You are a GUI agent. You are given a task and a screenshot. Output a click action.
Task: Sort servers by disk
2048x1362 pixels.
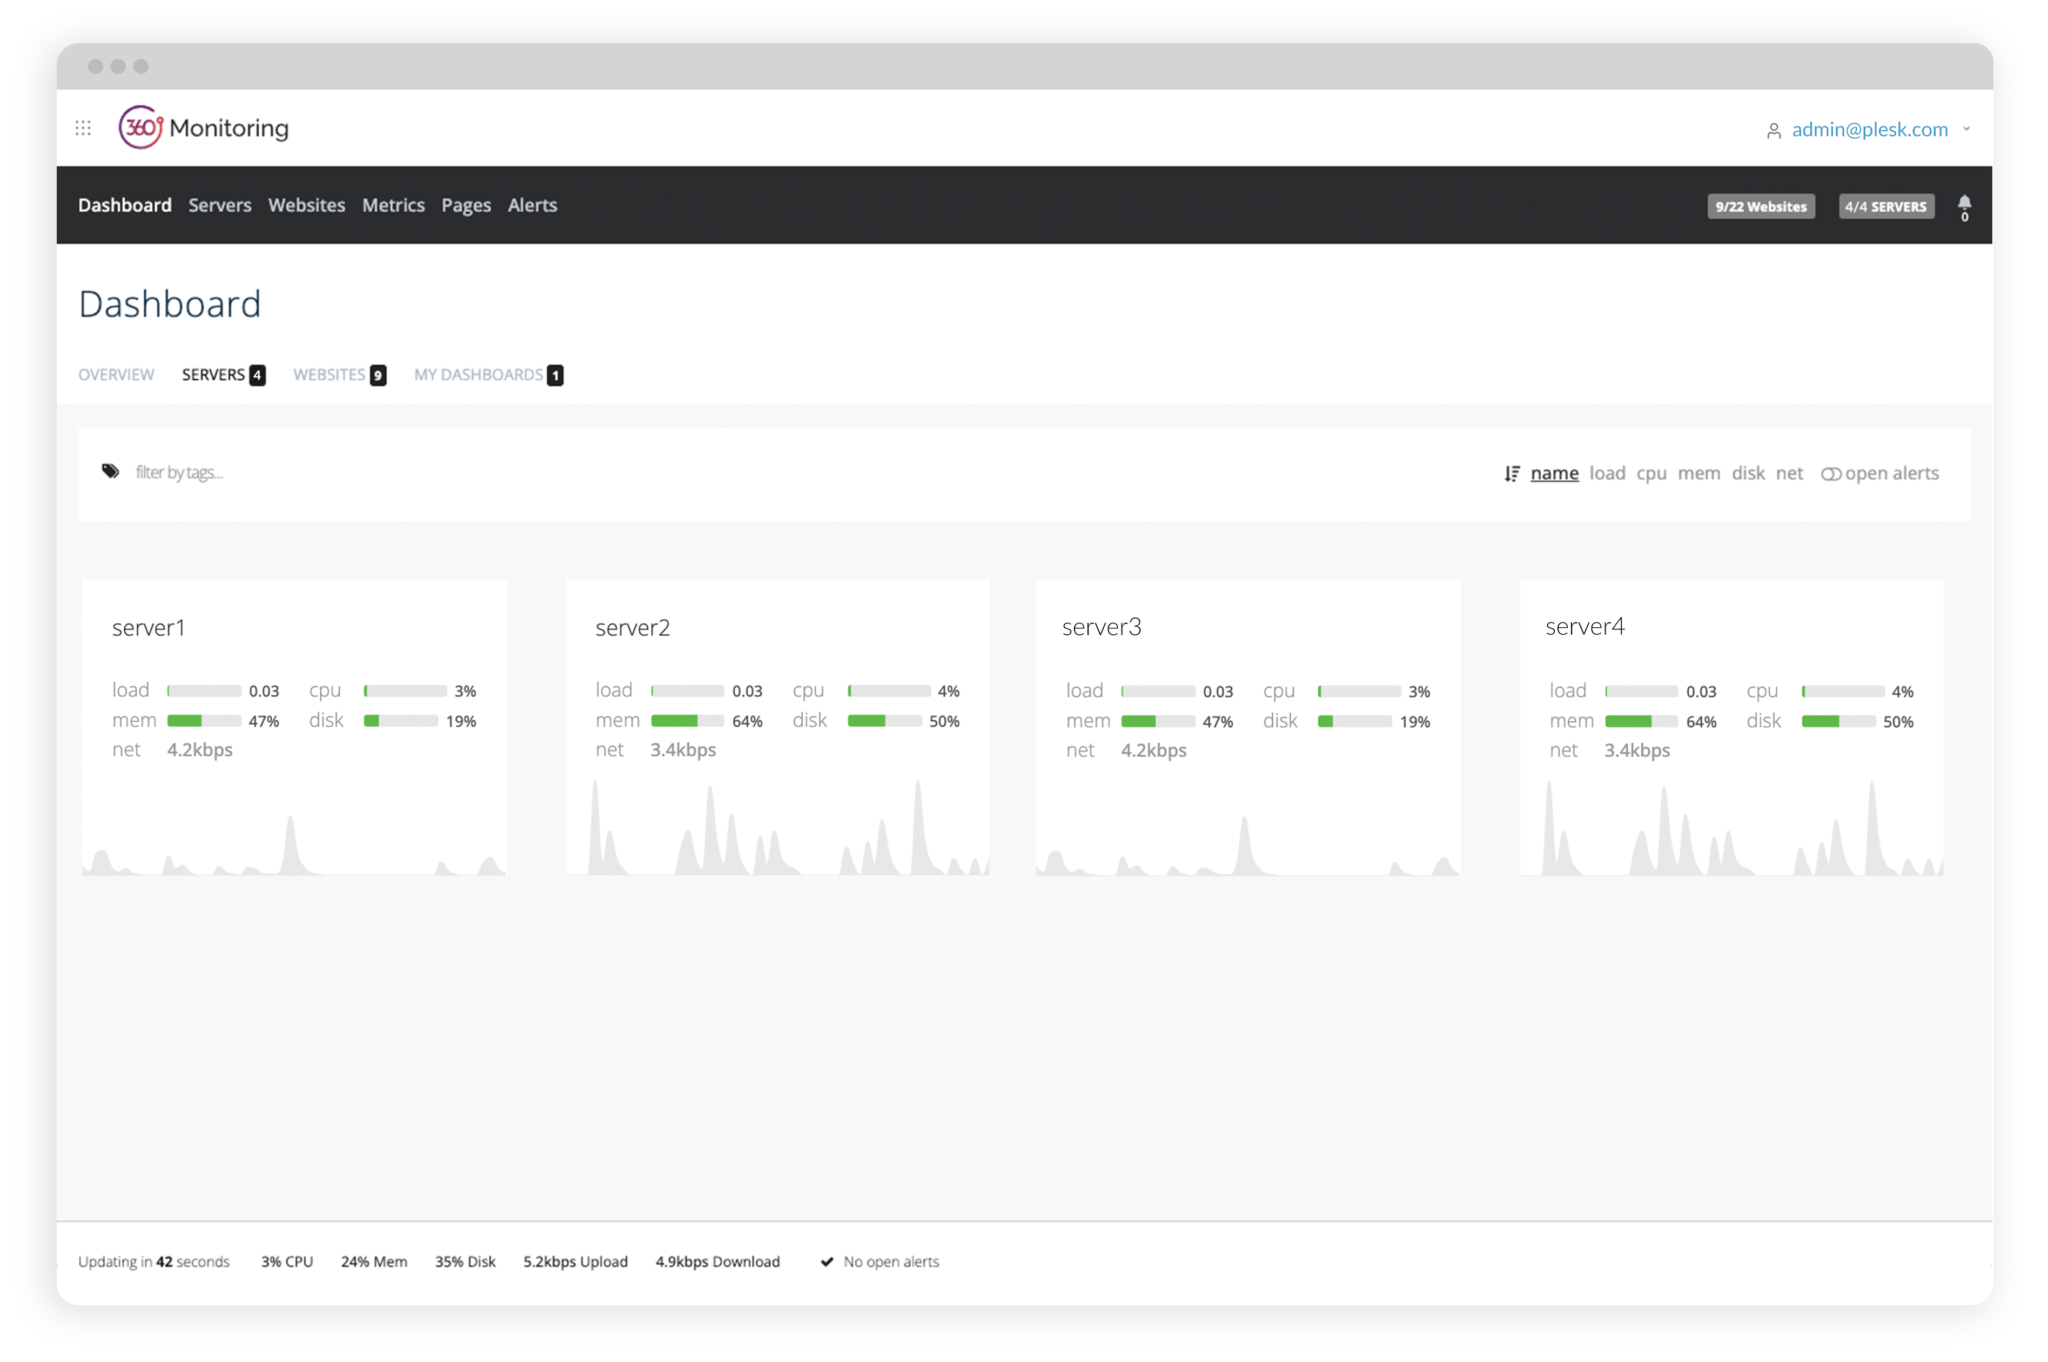pos(1747,473)
